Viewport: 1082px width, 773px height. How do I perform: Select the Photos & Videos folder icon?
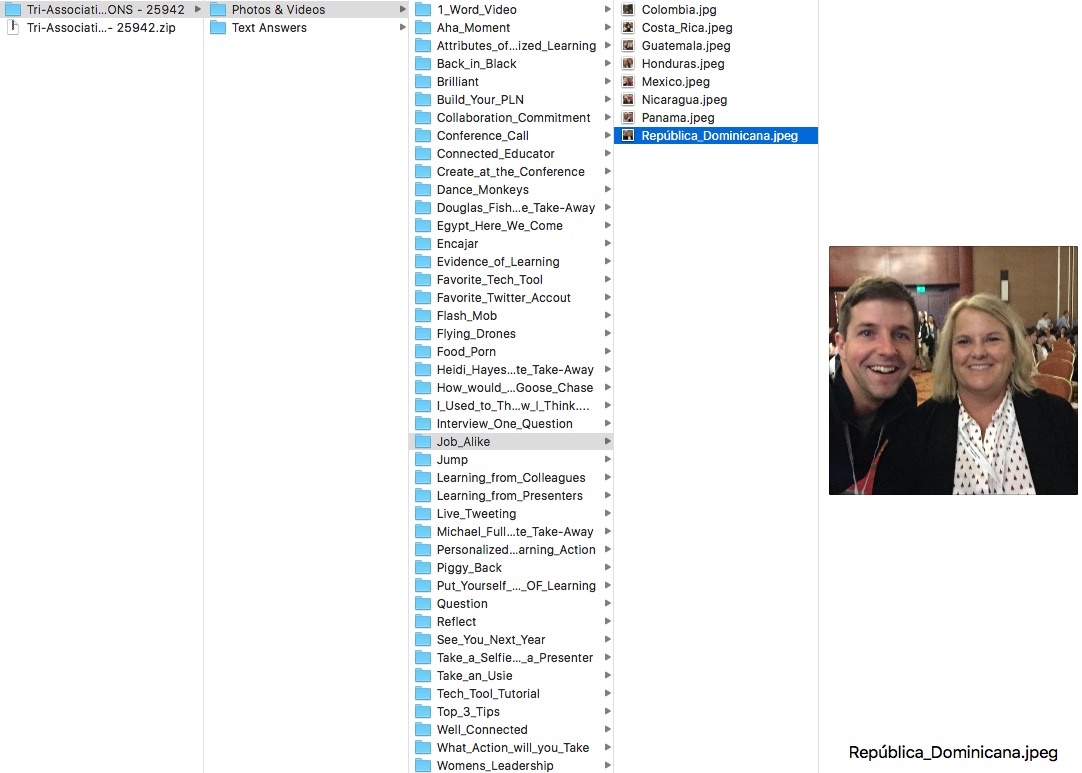pyautogui.click(x=218, y=10)
